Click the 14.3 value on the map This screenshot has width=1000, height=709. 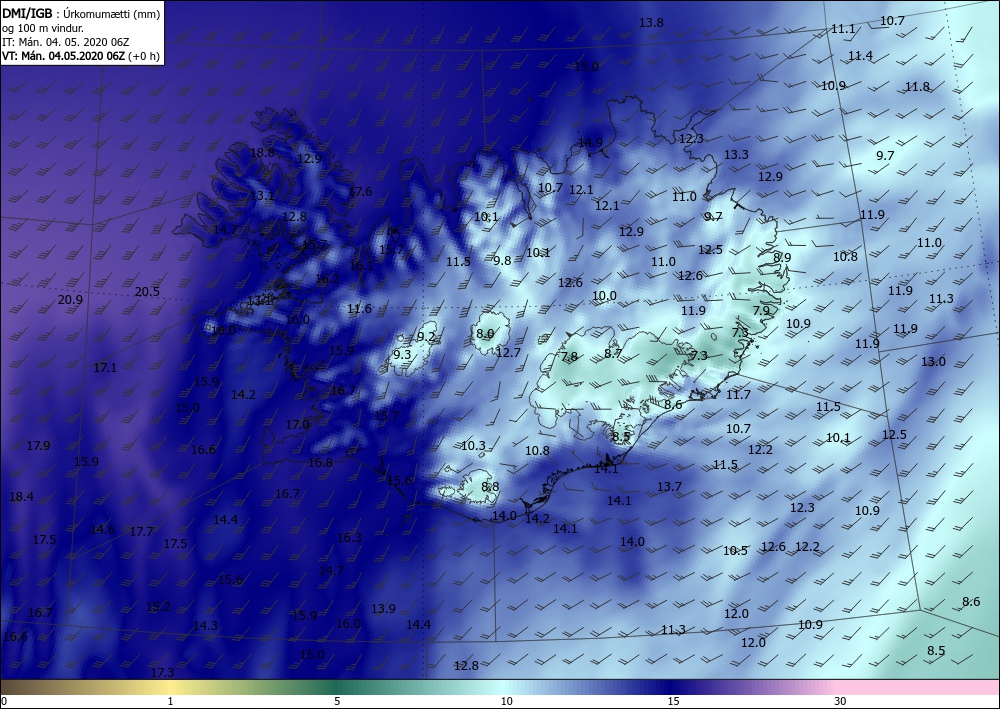pos(205,625)
